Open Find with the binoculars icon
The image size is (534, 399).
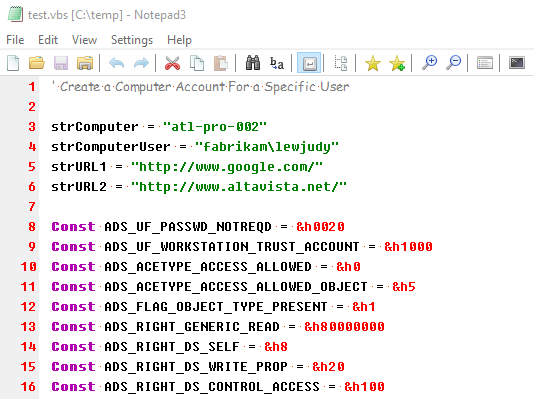tap(253, 63)
